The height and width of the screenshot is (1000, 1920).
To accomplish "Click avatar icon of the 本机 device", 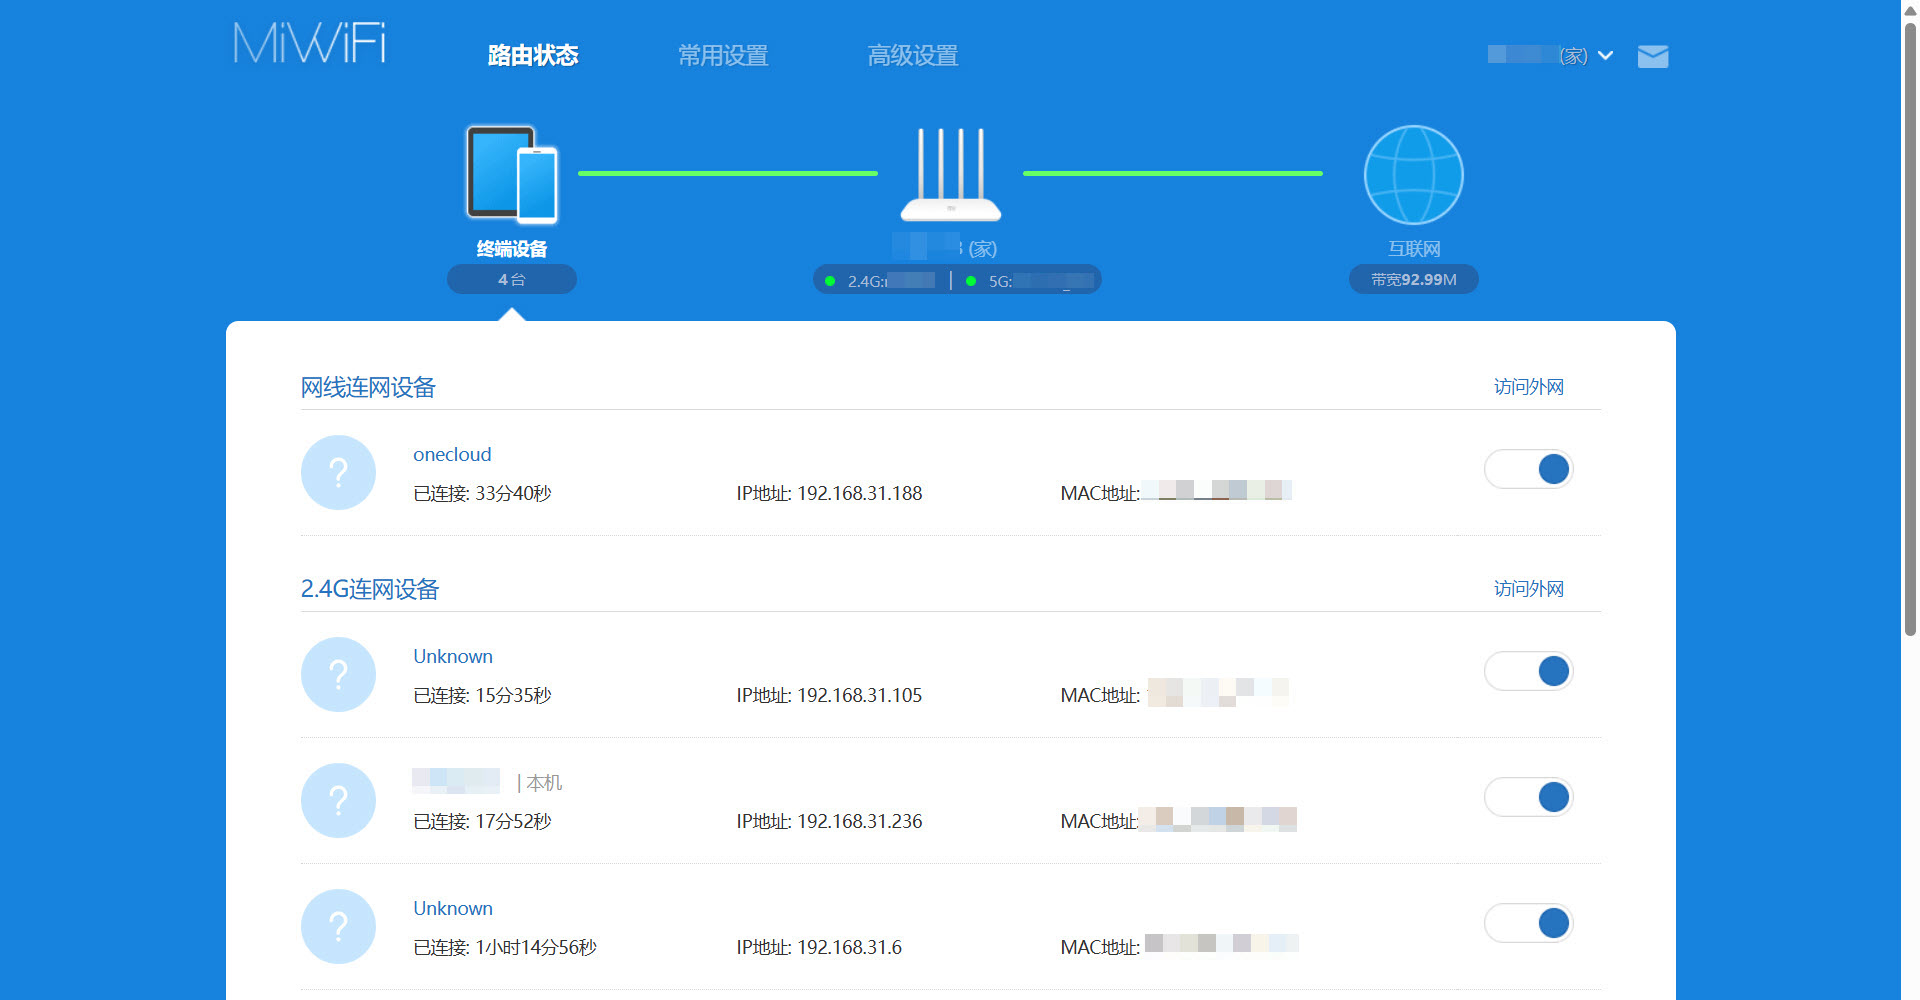I will [338, 800].
